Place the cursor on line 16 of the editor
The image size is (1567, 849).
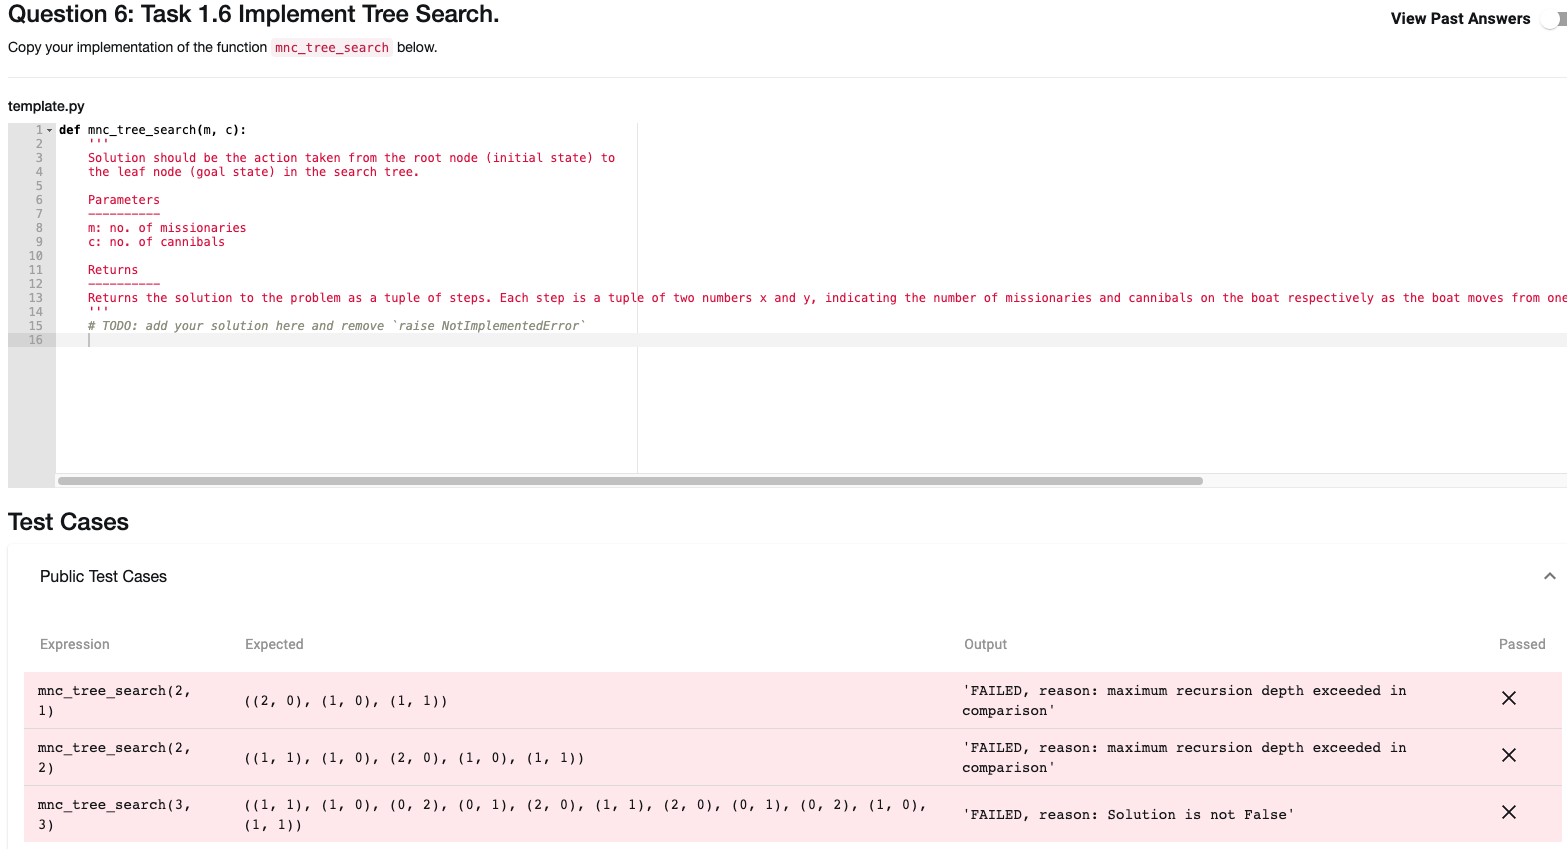(200, 339)
